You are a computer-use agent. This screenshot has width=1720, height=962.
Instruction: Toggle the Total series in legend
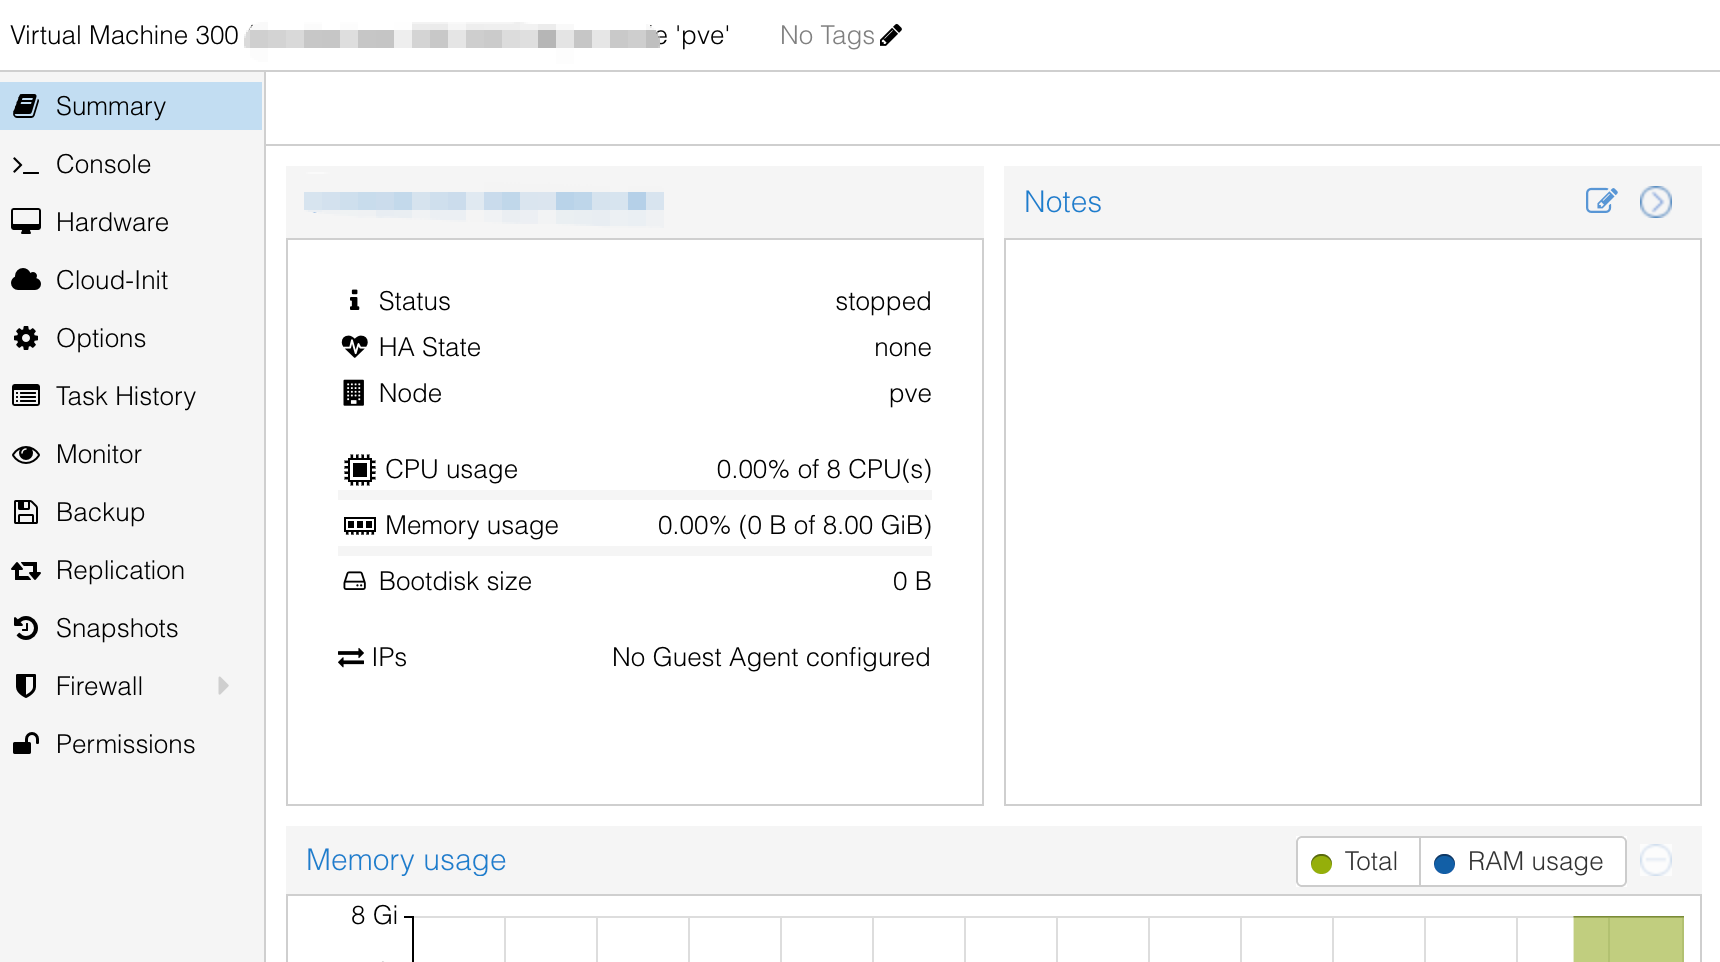(1357, 862)
